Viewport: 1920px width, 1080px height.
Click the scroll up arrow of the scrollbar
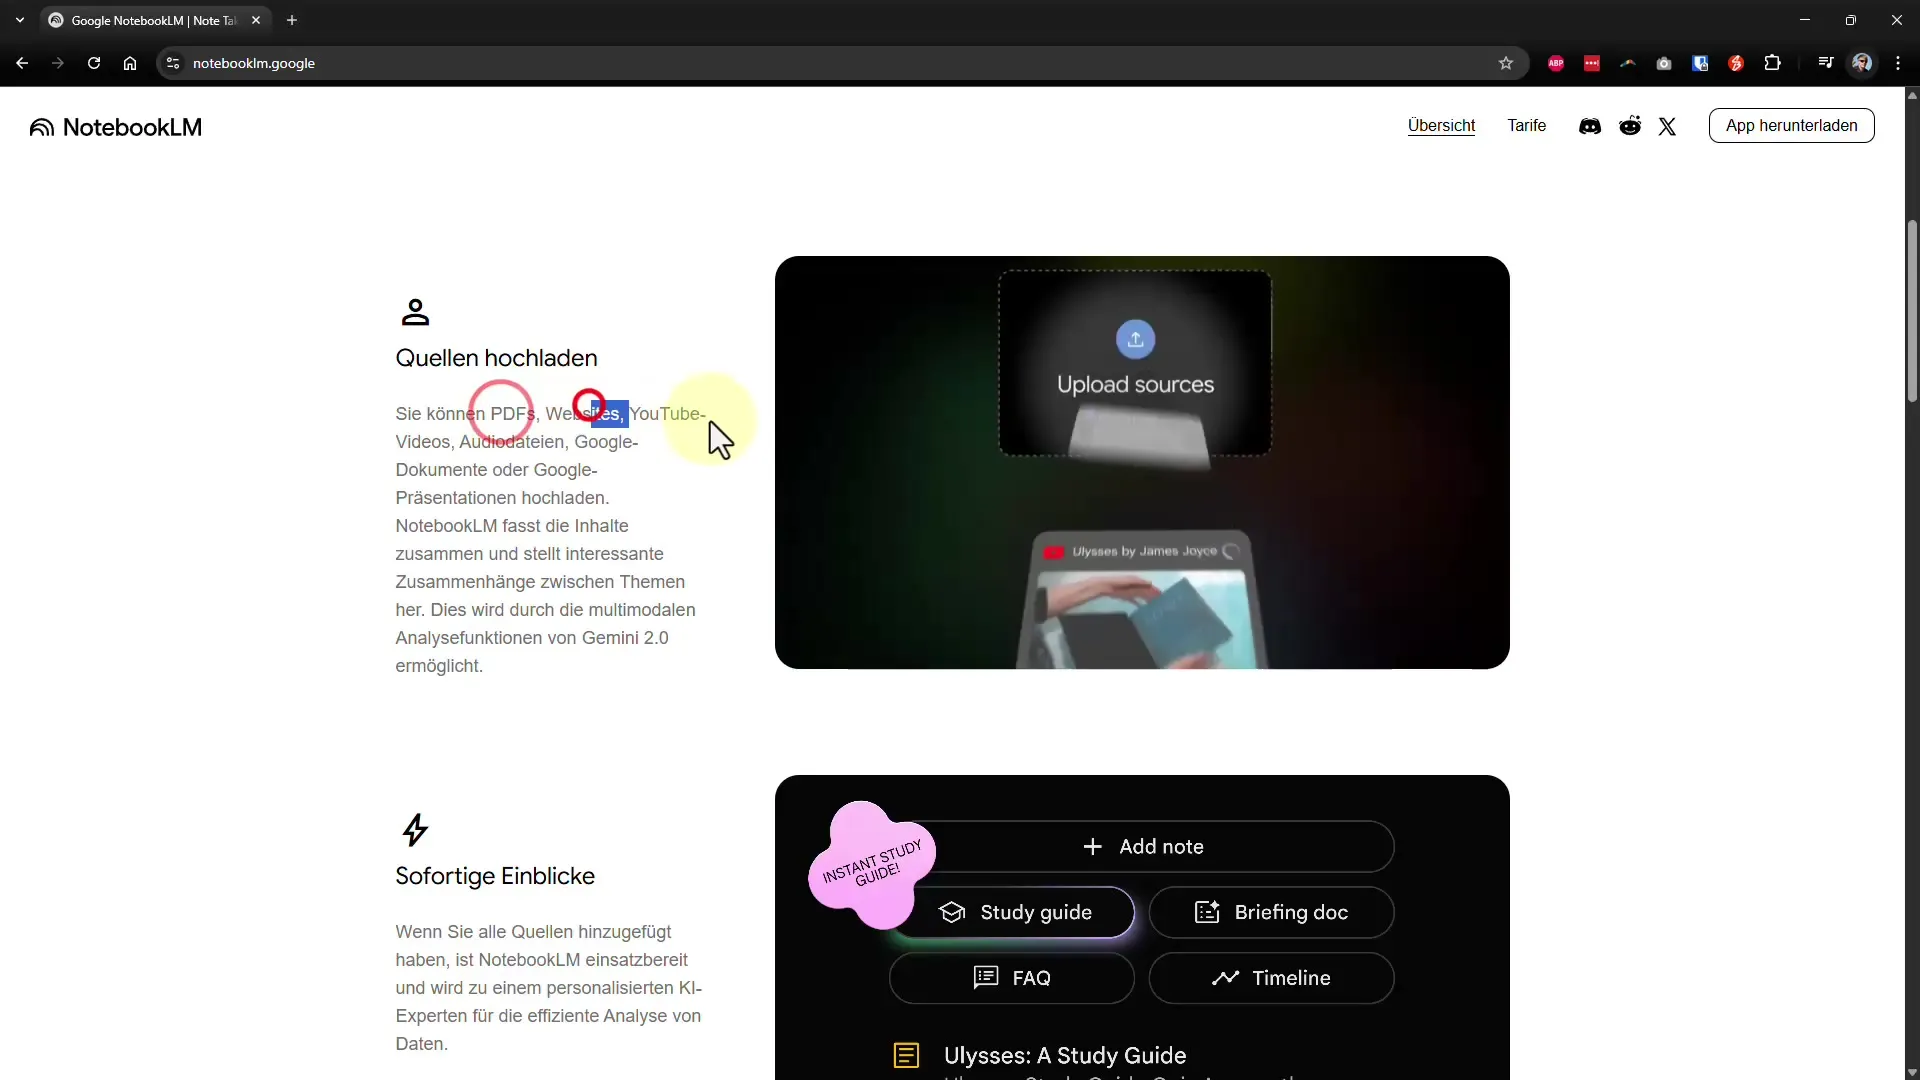pos(1912,96)
